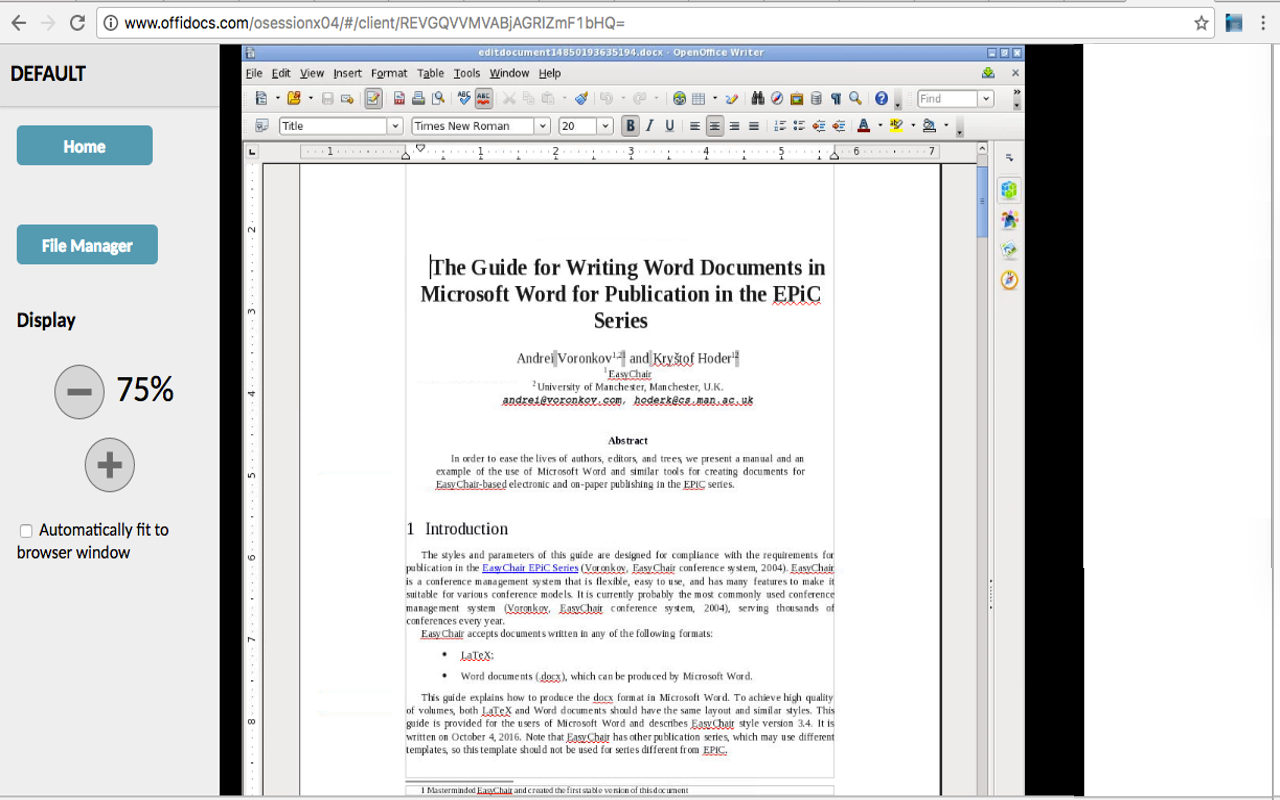Image resolution: width=1280 pixels, height=800 pixels.
Task: Open the Print Preview view
Action: coord(437,98)
